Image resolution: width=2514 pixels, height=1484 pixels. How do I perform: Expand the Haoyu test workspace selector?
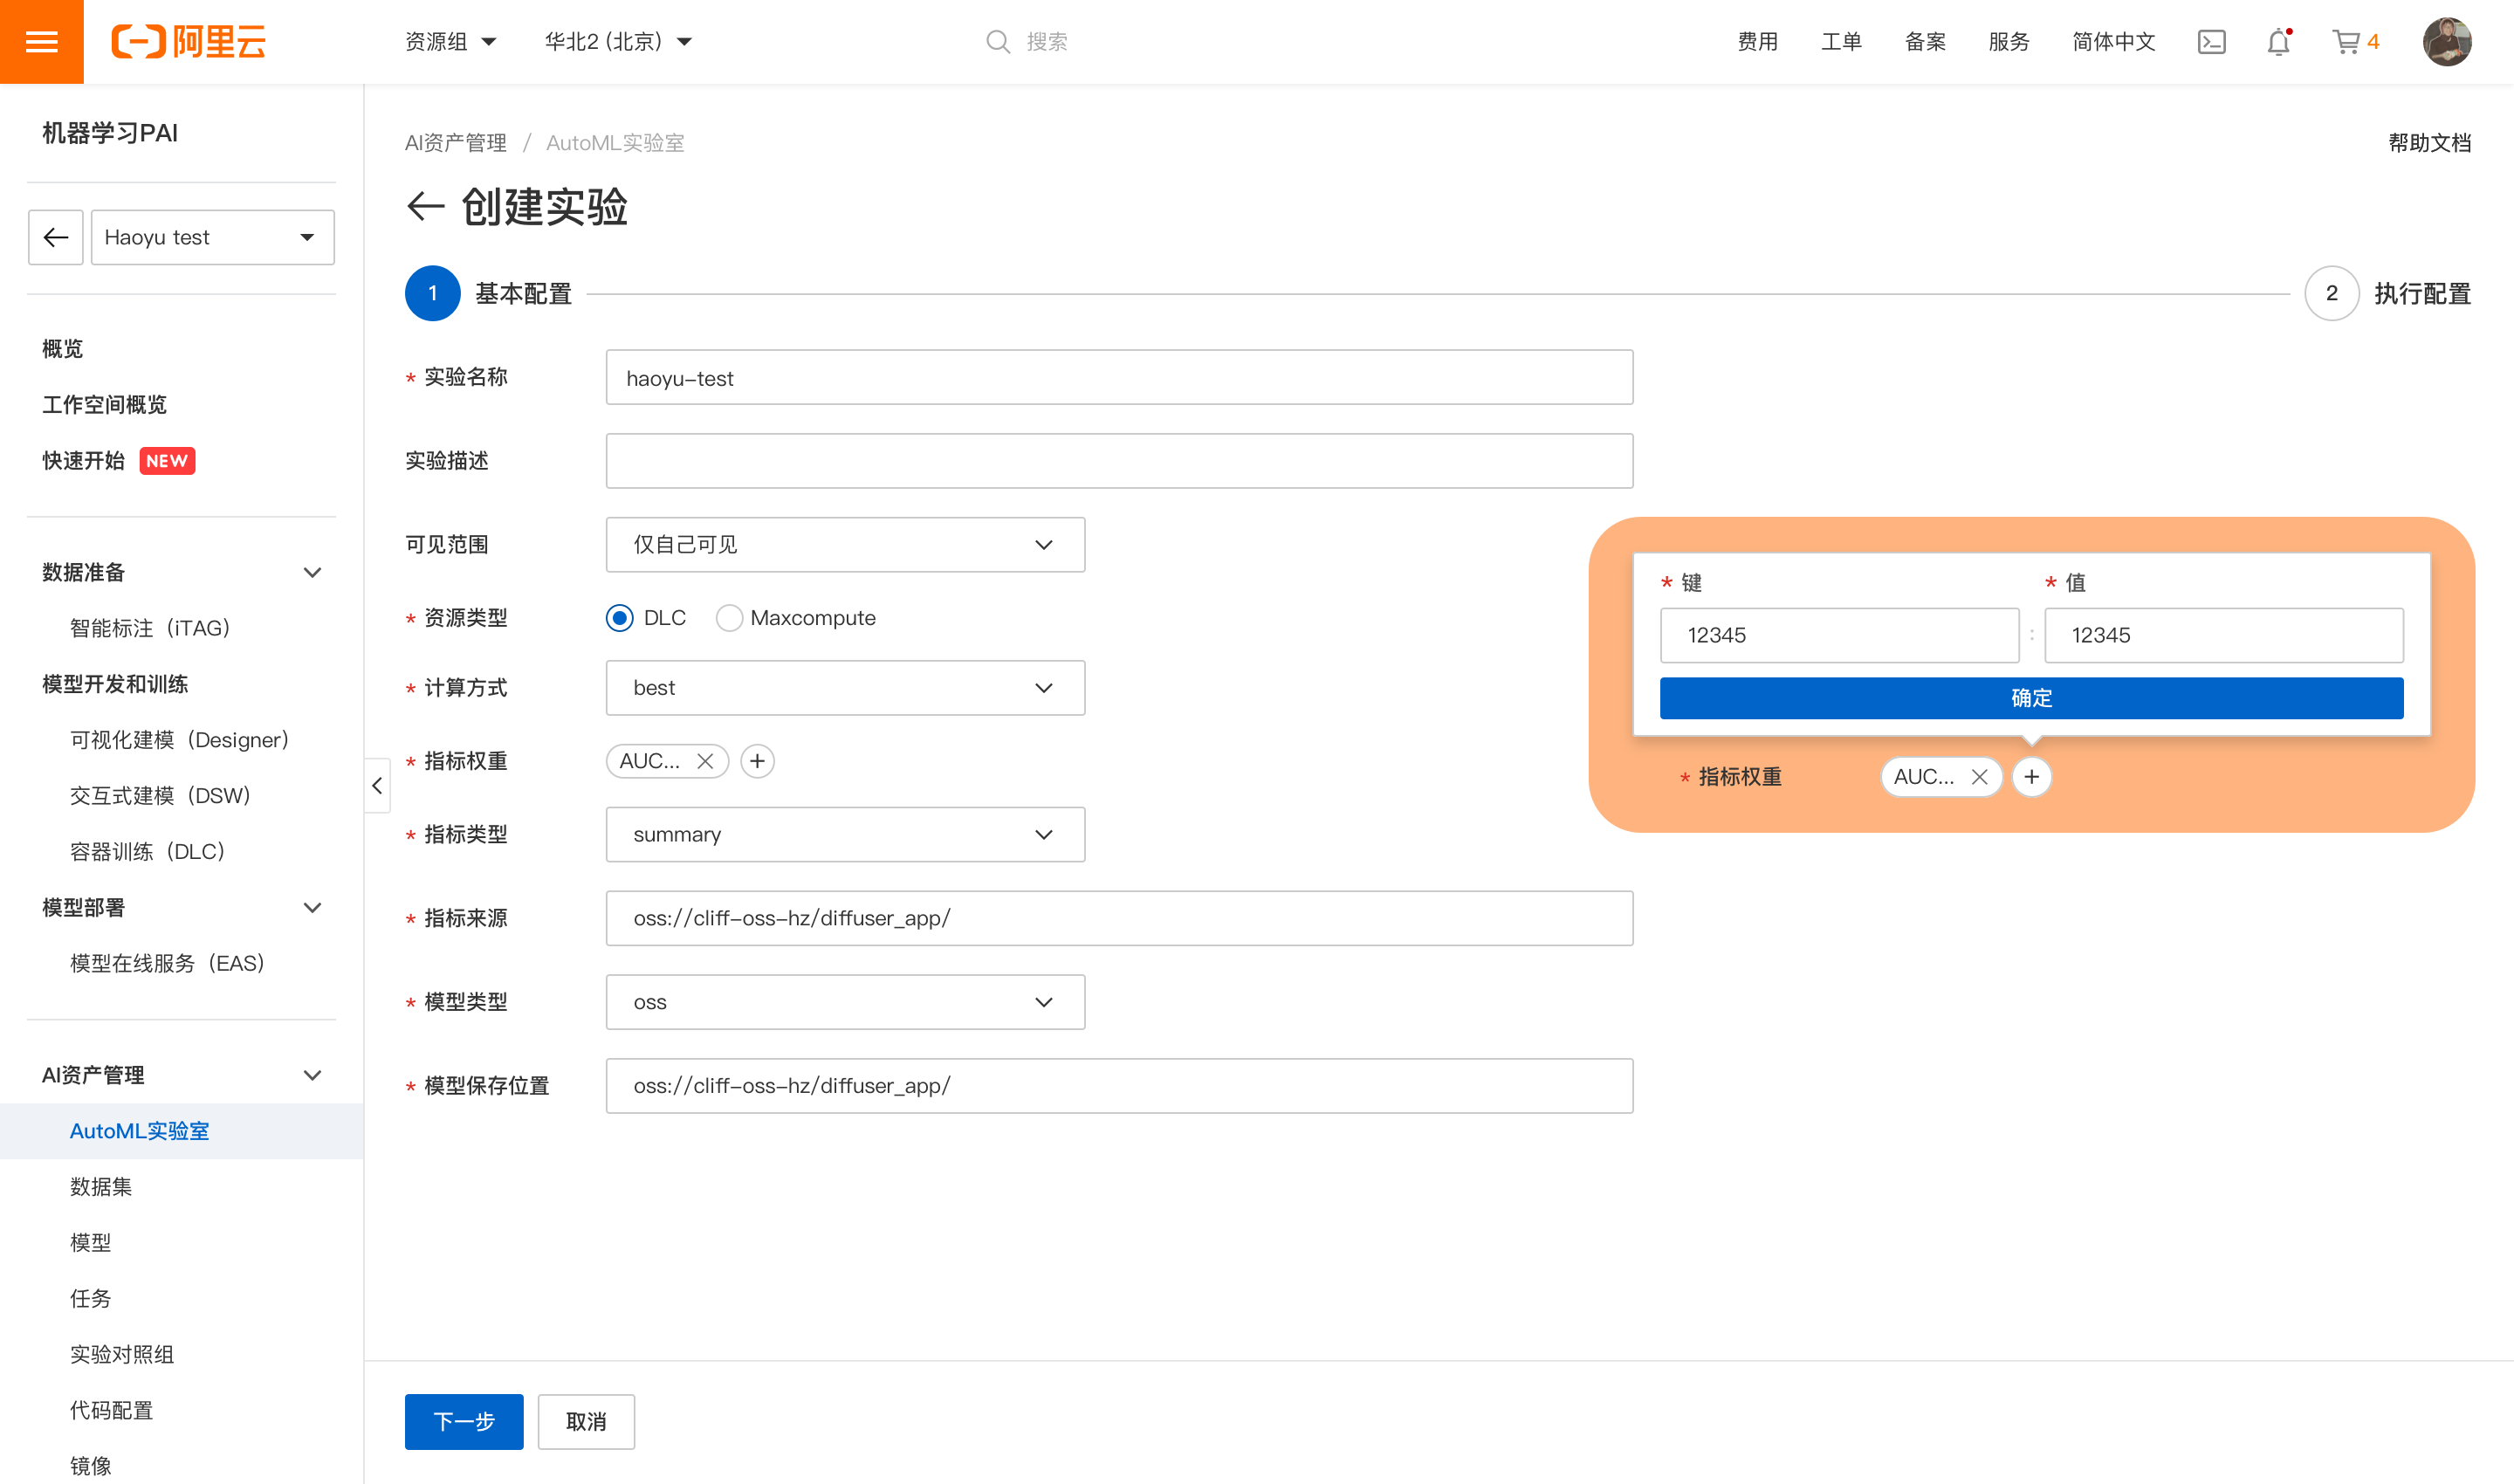tap(212, 237)
